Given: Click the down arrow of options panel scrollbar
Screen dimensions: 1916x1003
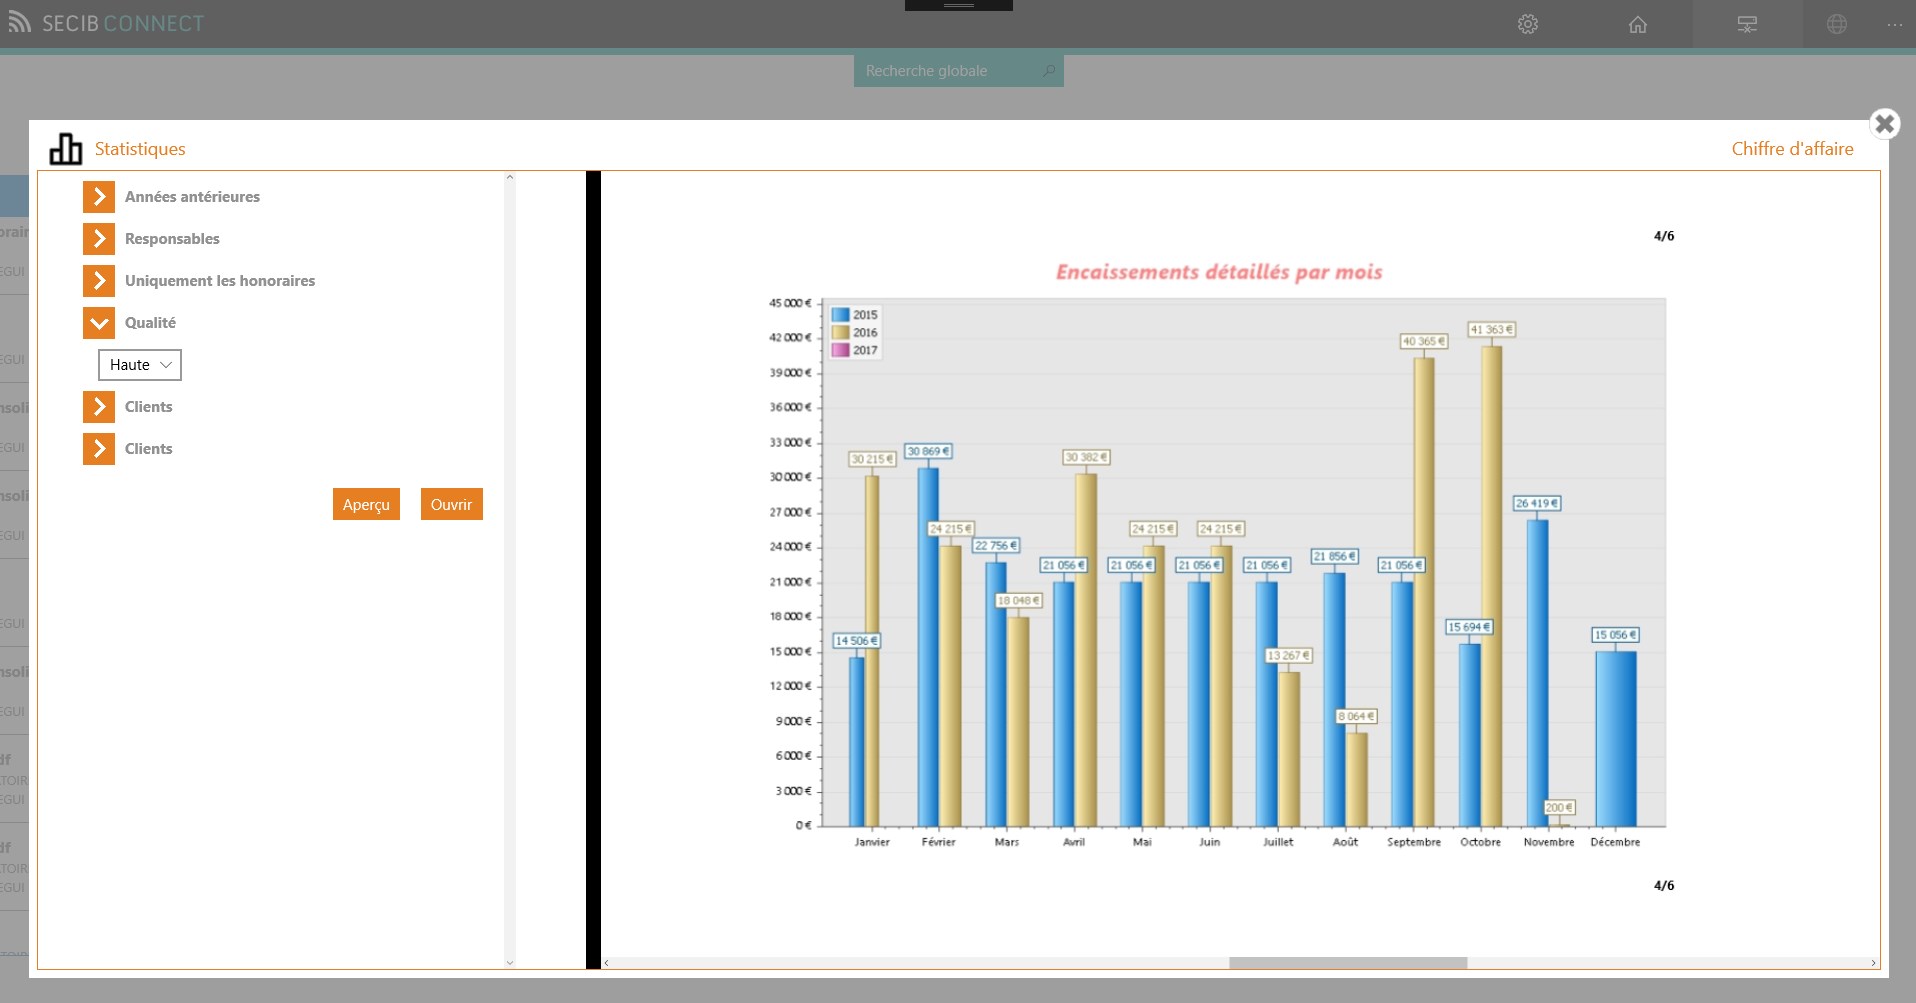Looking at the screenshot, I should coord(510,963).
